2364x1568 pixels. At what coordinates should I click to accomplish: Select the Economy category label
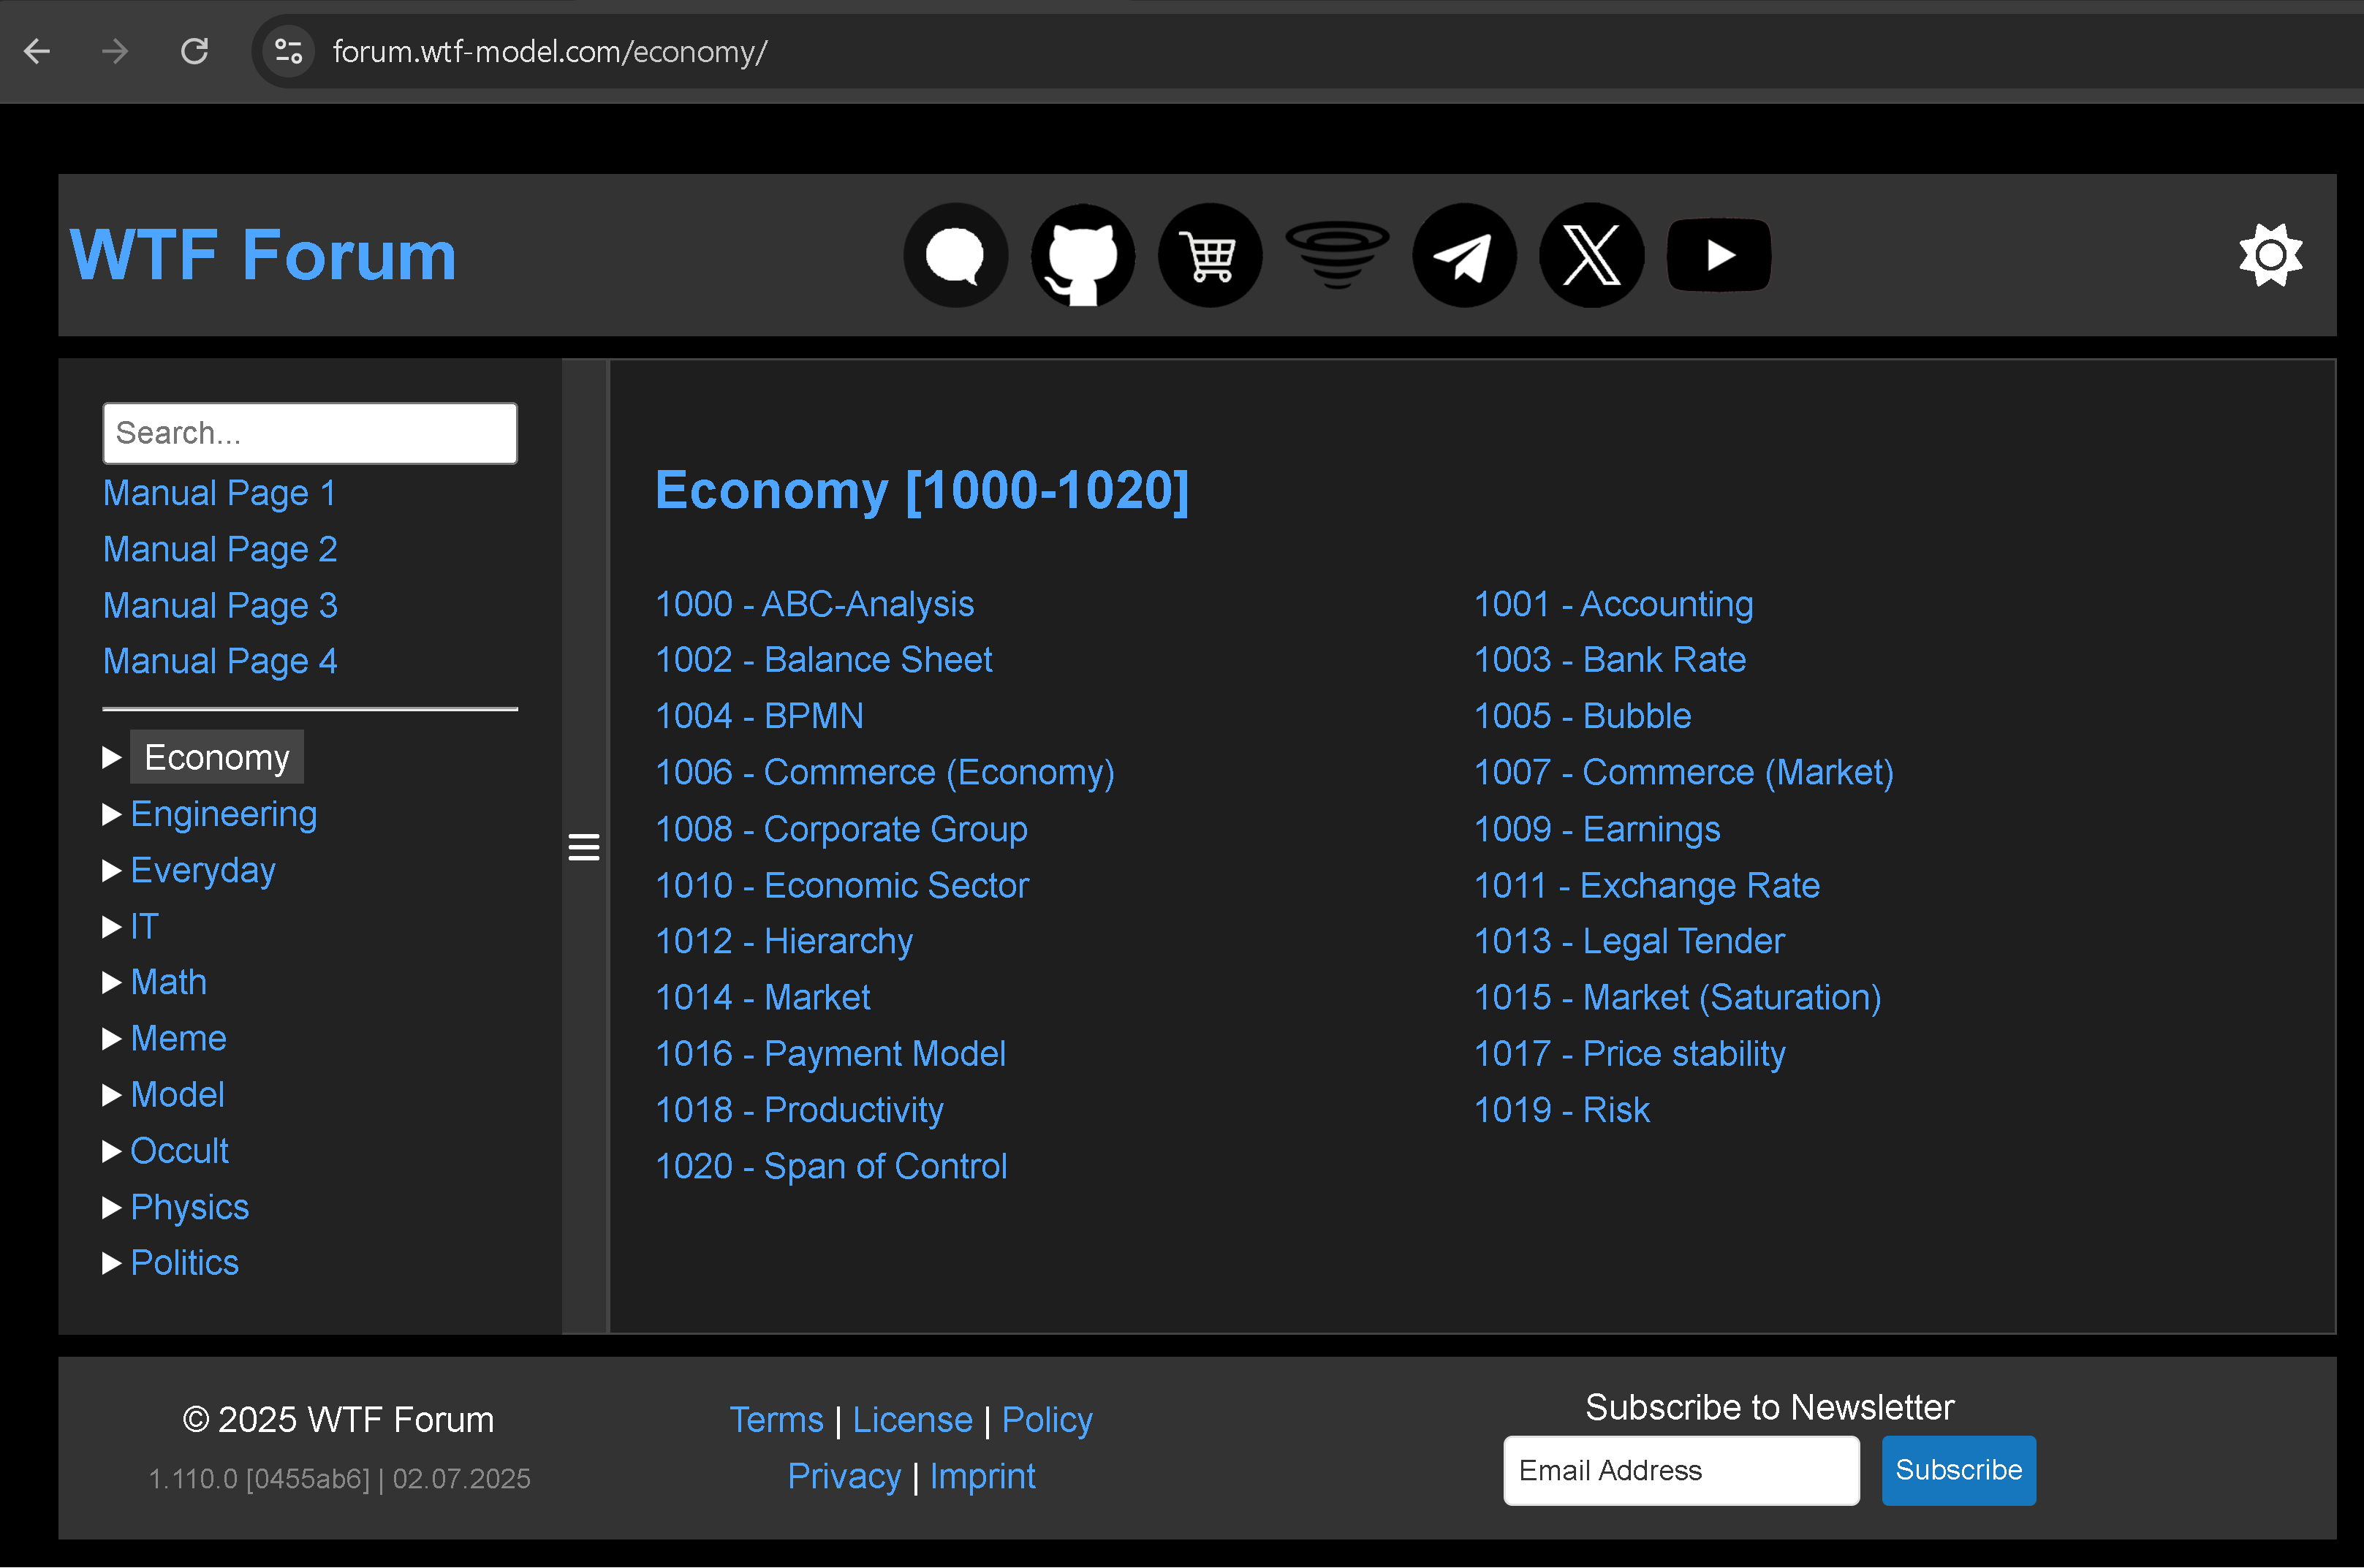coord(217,757)
